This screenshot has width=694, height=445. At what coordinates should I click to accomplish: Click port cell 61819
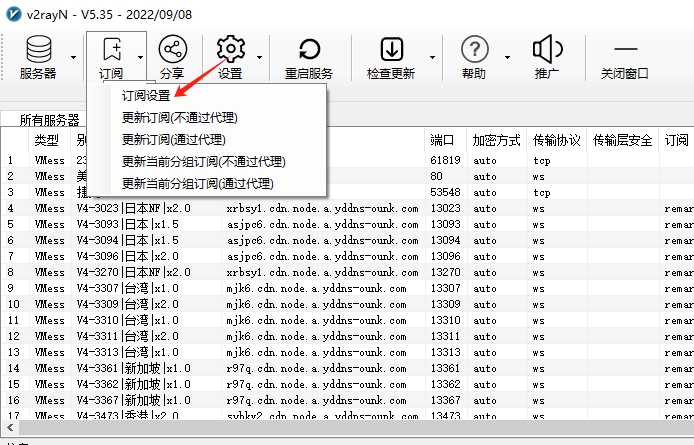[445, 160]
